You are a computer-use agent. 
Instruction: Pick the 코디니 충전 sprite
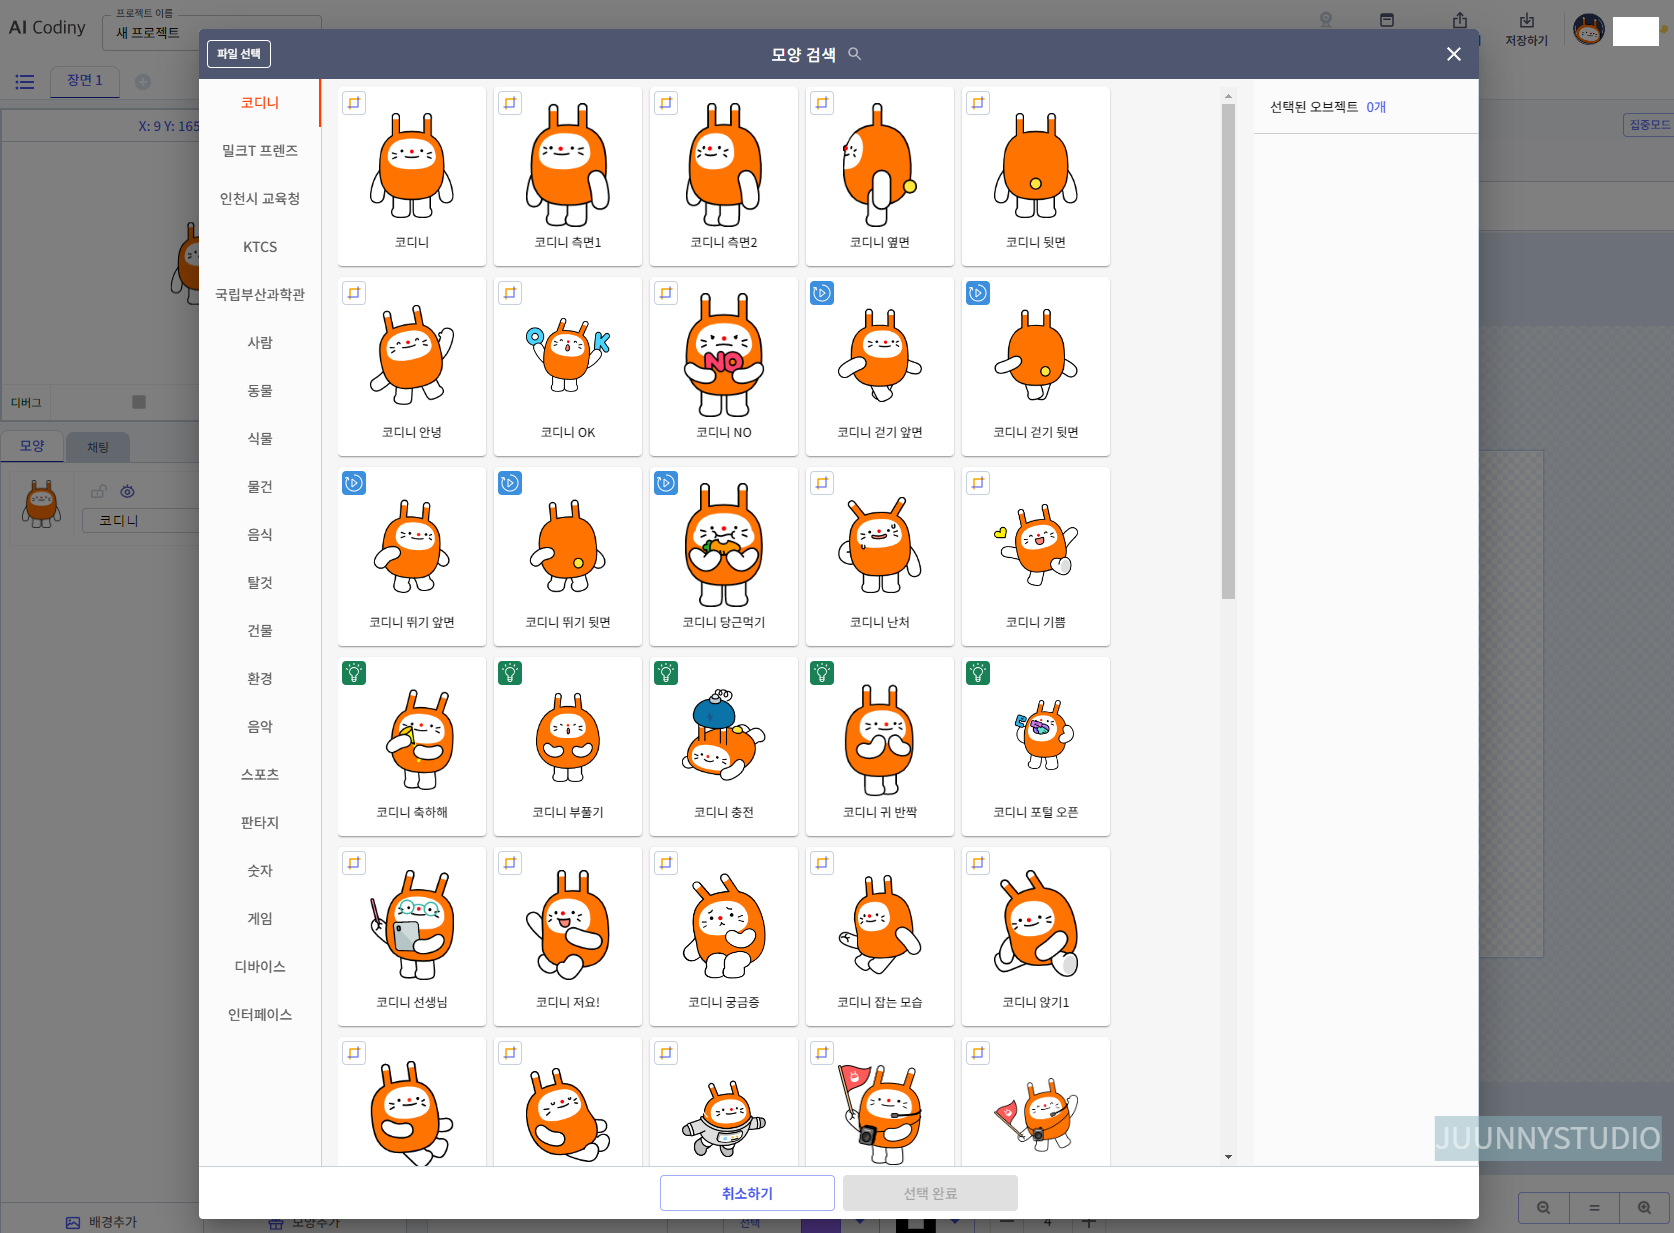point(724,746)
